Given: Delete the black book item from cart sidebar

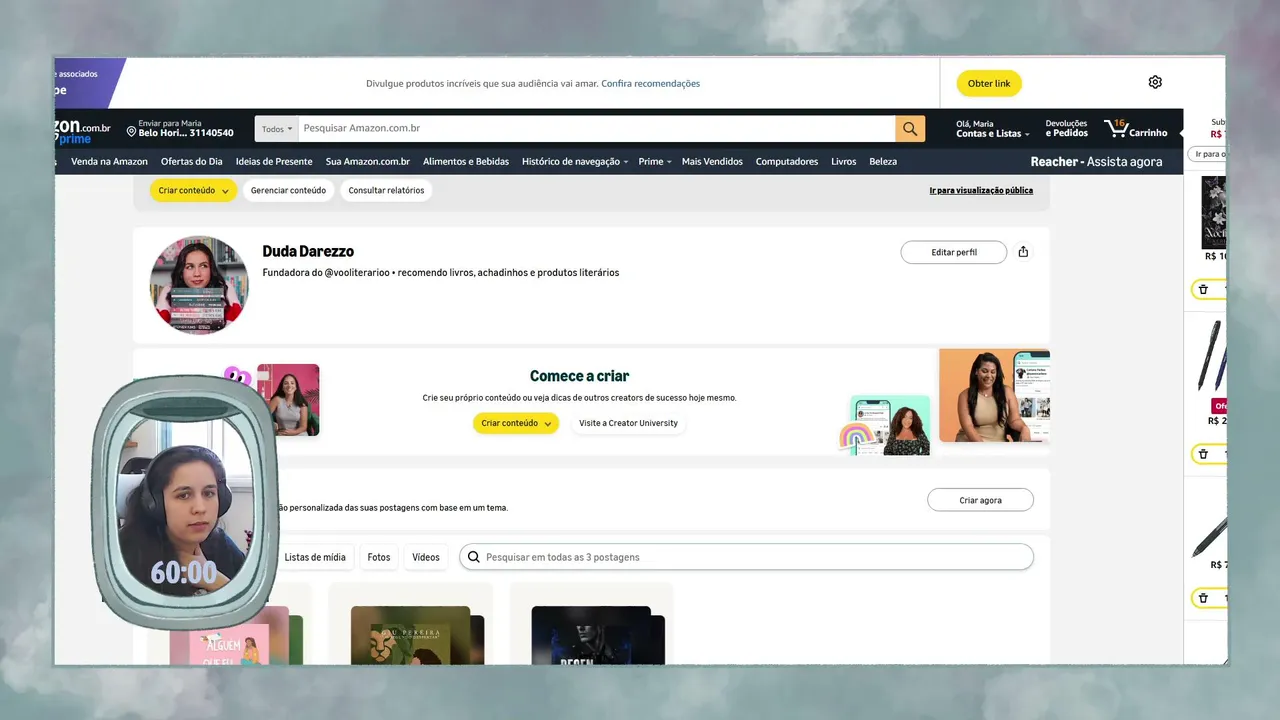Looking at the screenshot, I should coord(1203,289).
